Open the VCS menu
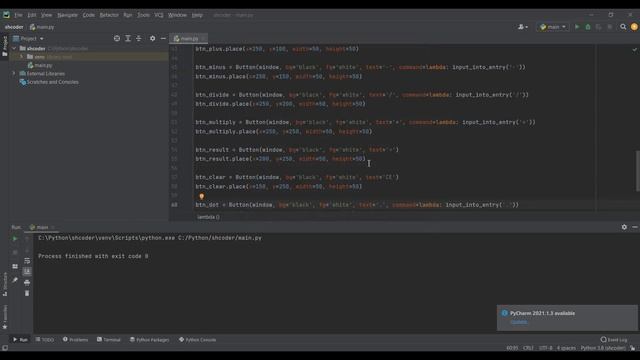640x360 pixels. click(159, 15)
